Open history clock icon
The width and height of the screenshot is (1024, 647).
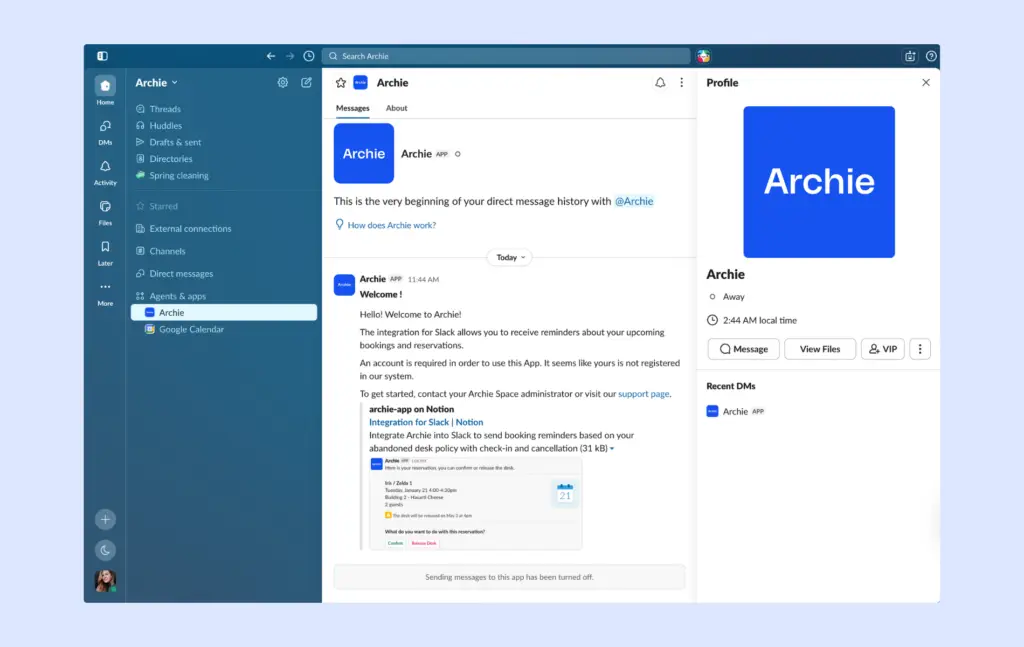pyautogui.click(x=309, y=56)
